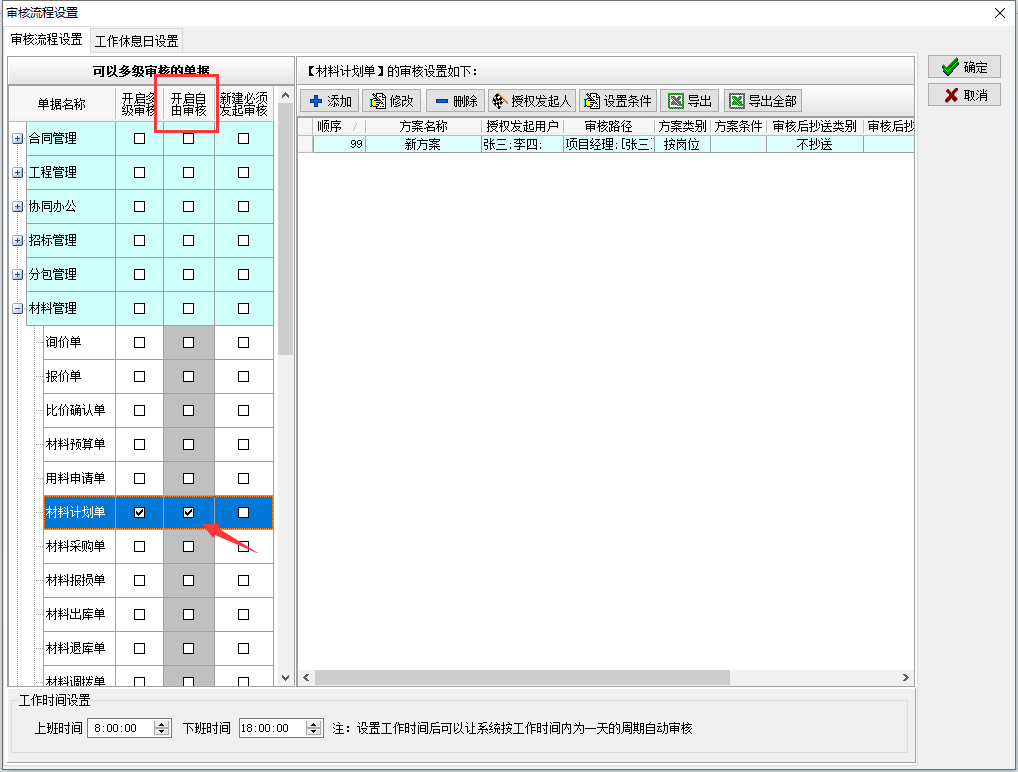Click the 添加 (add) plus icon
Image resolution: width=1018 pixels, height=772 pixels.
[x=316, y=101]
